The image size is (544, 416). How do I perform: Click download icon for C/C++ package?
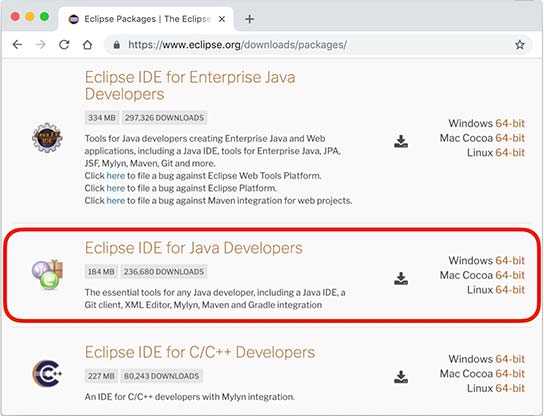click(401, 377)
